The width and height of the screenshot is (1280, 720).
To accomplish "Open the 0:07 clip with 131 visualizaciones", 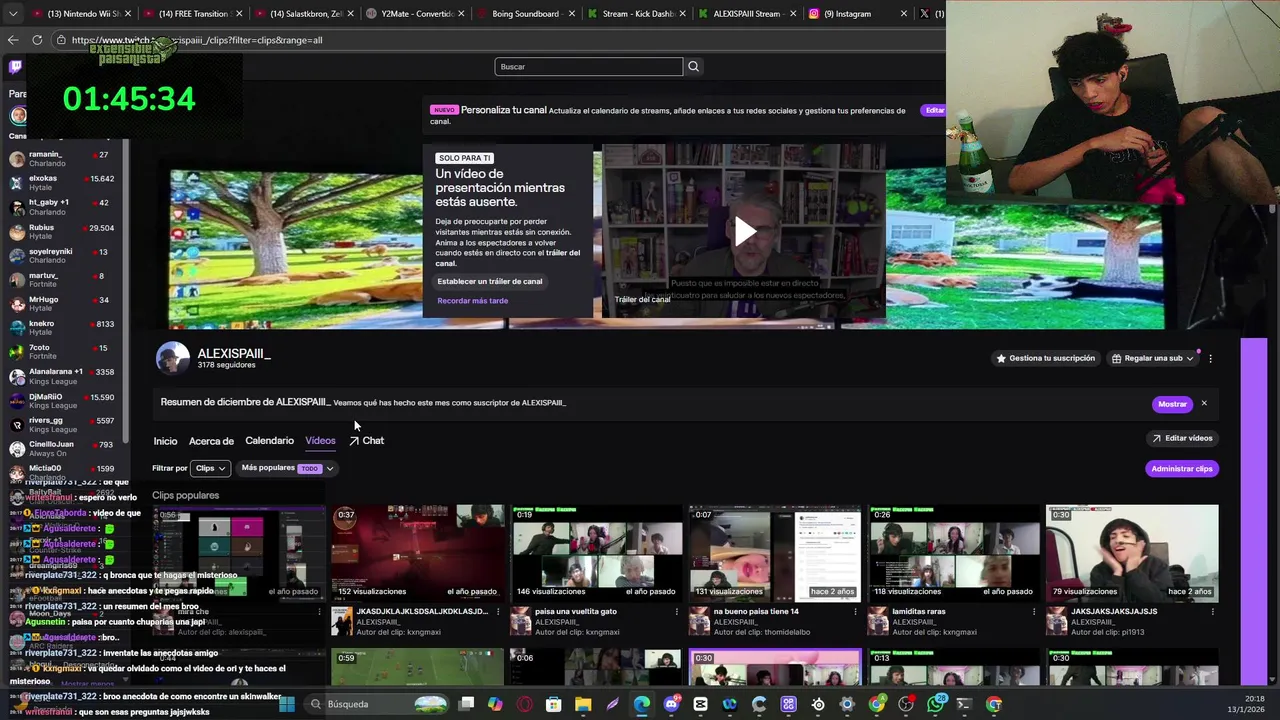I will (x=774, y=552).
